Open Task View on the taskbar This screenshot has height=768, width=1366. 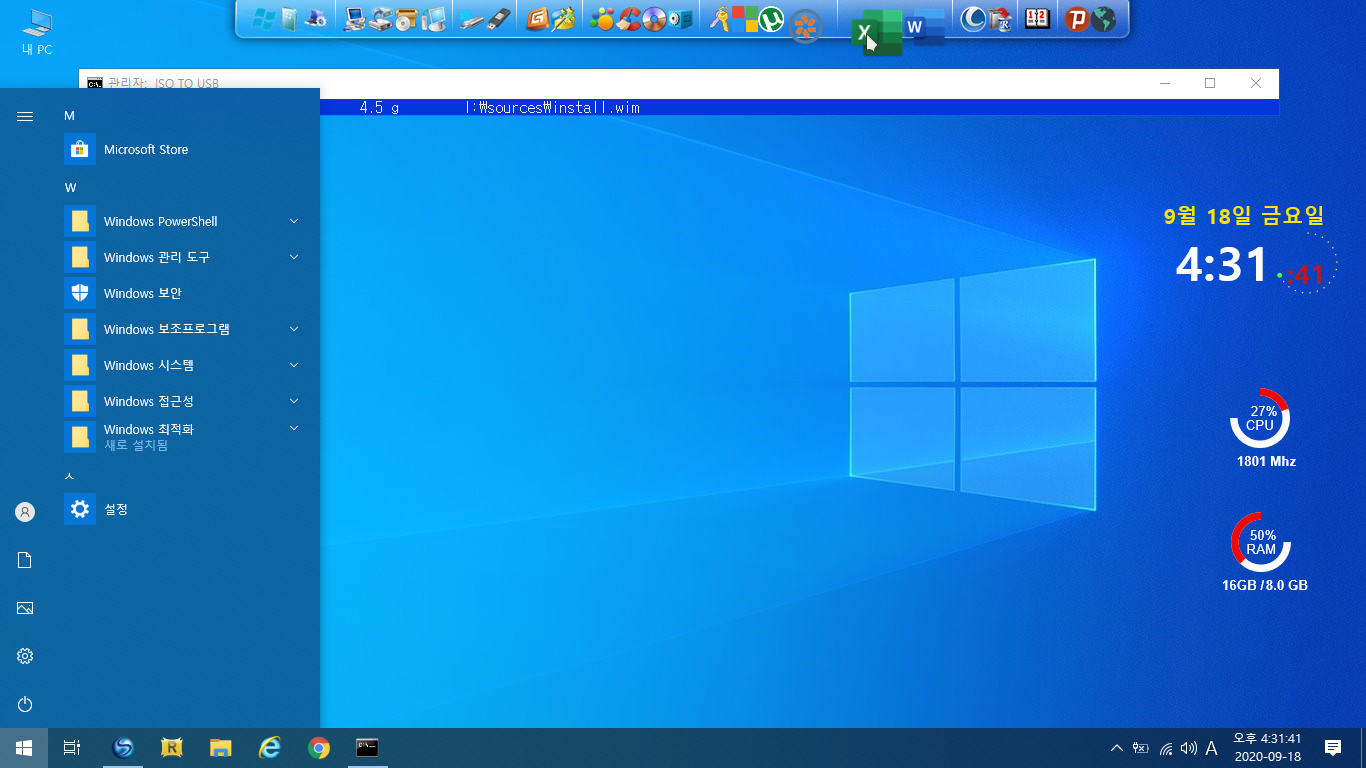(72, 747)
